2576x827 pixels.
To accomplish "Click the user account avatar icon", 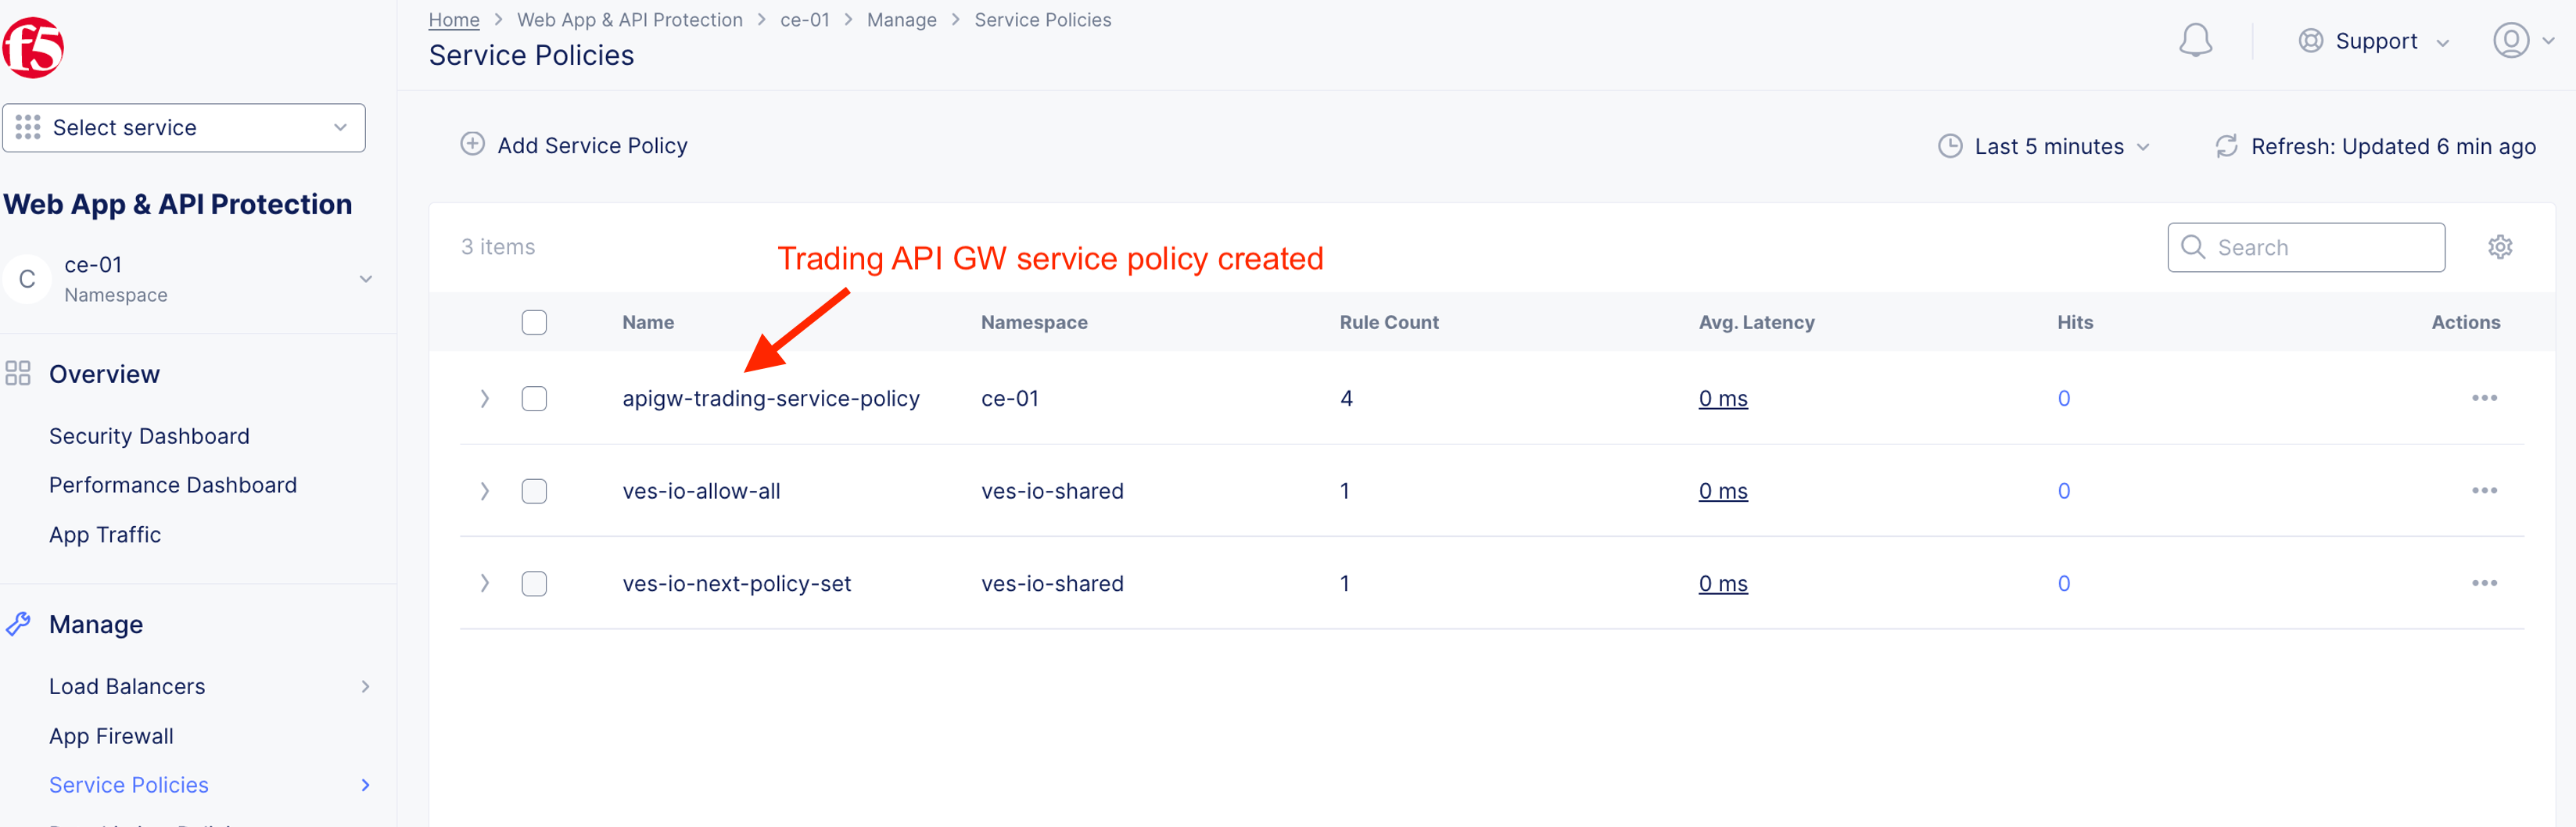I will tap(2510, 41).
